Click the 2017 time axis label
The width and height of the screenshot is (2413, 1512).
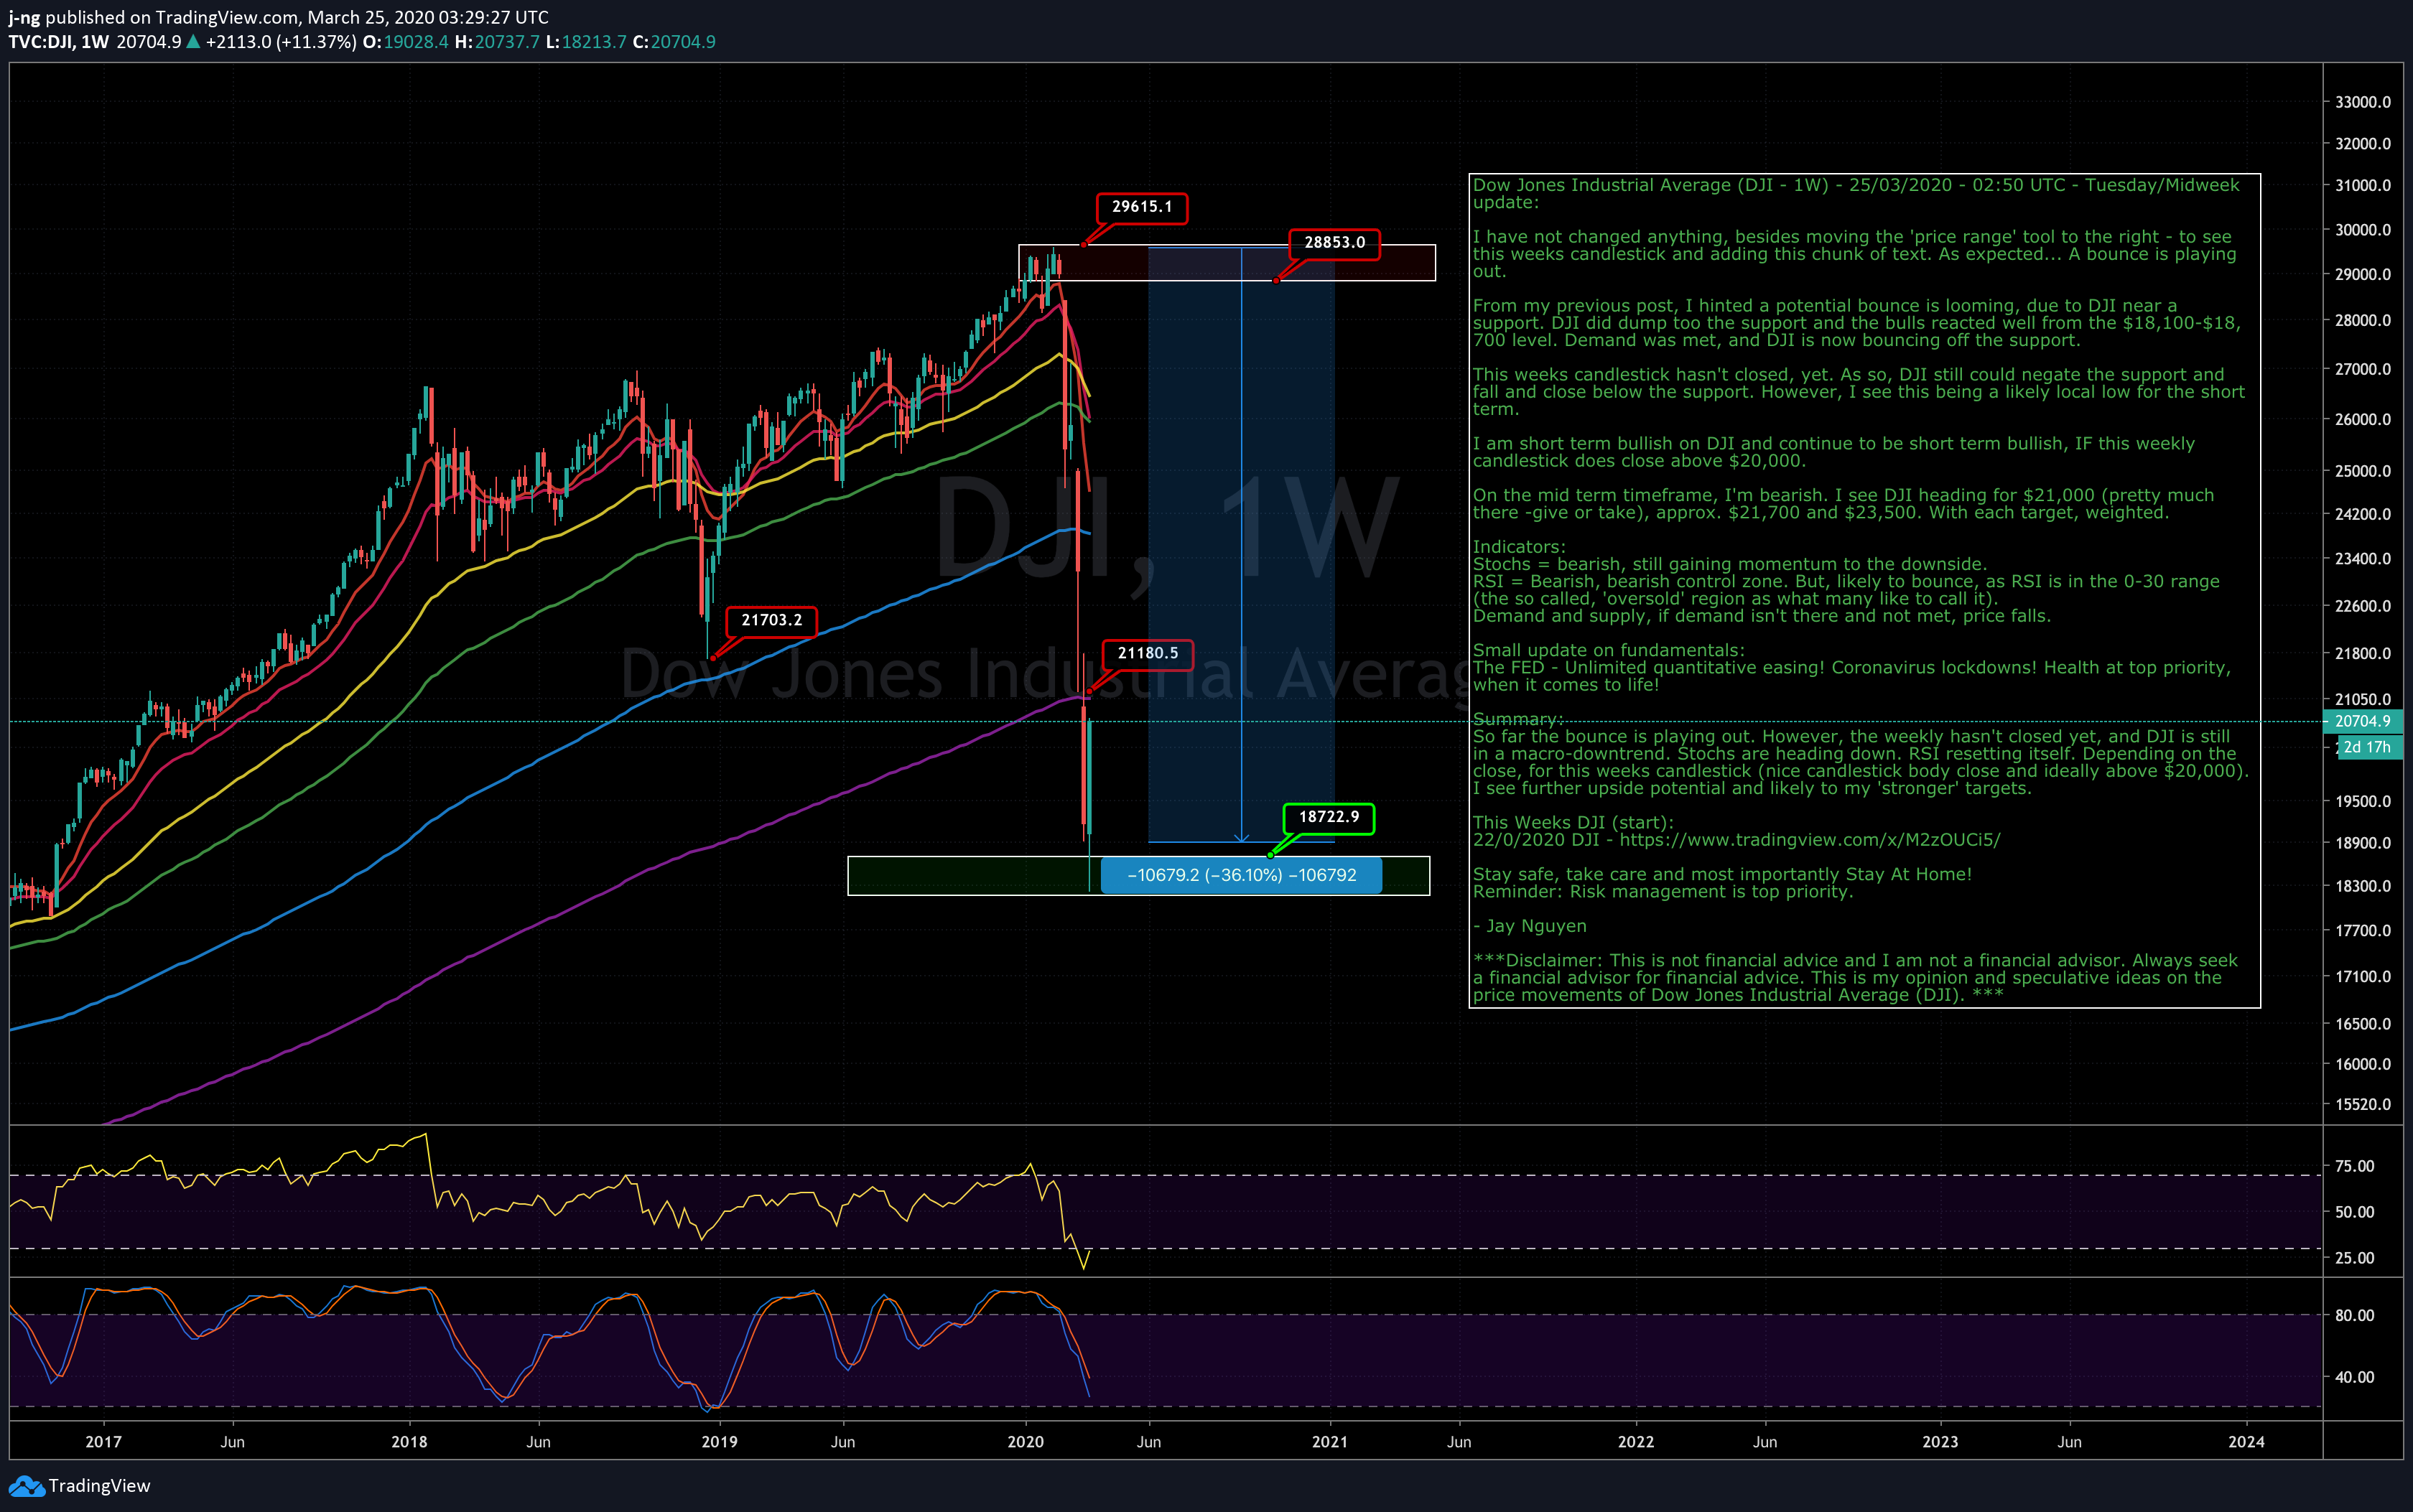coord(103,1442)
